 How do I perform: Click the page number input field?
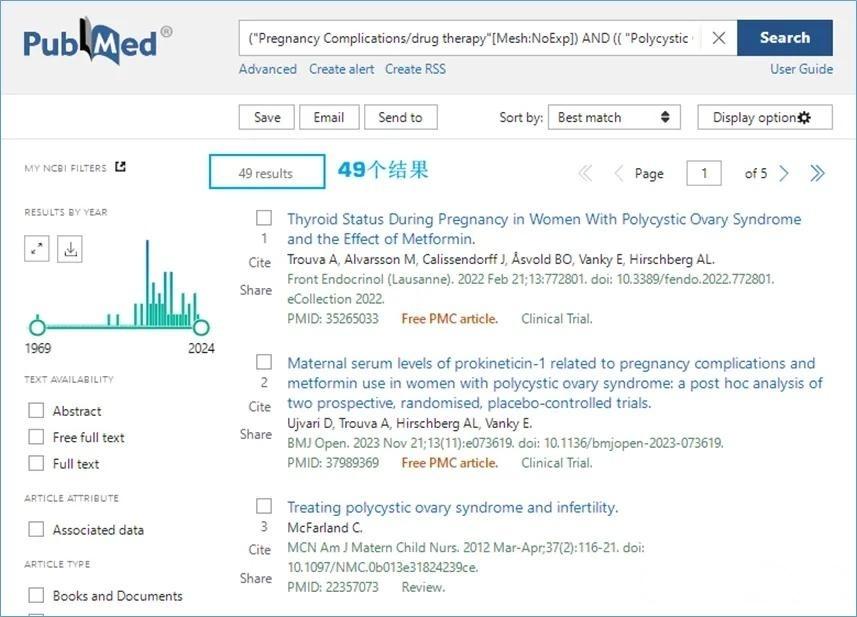(704, 173)
